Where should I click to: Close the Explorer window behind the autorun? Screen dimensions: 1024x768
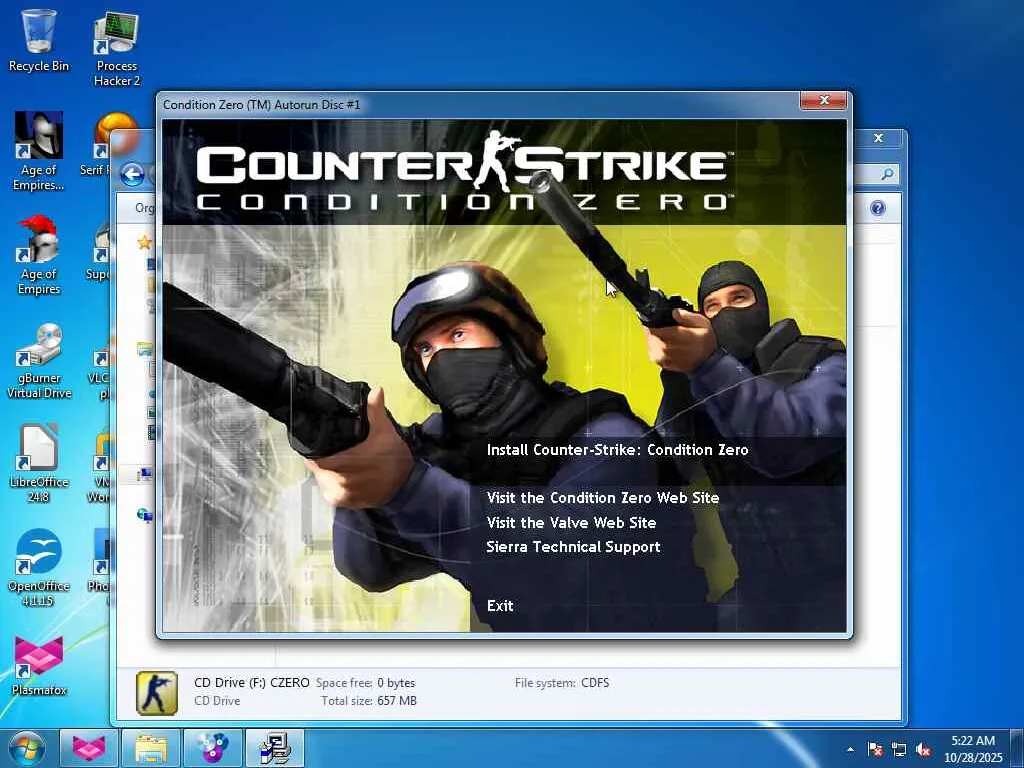[x=879, y=138]
